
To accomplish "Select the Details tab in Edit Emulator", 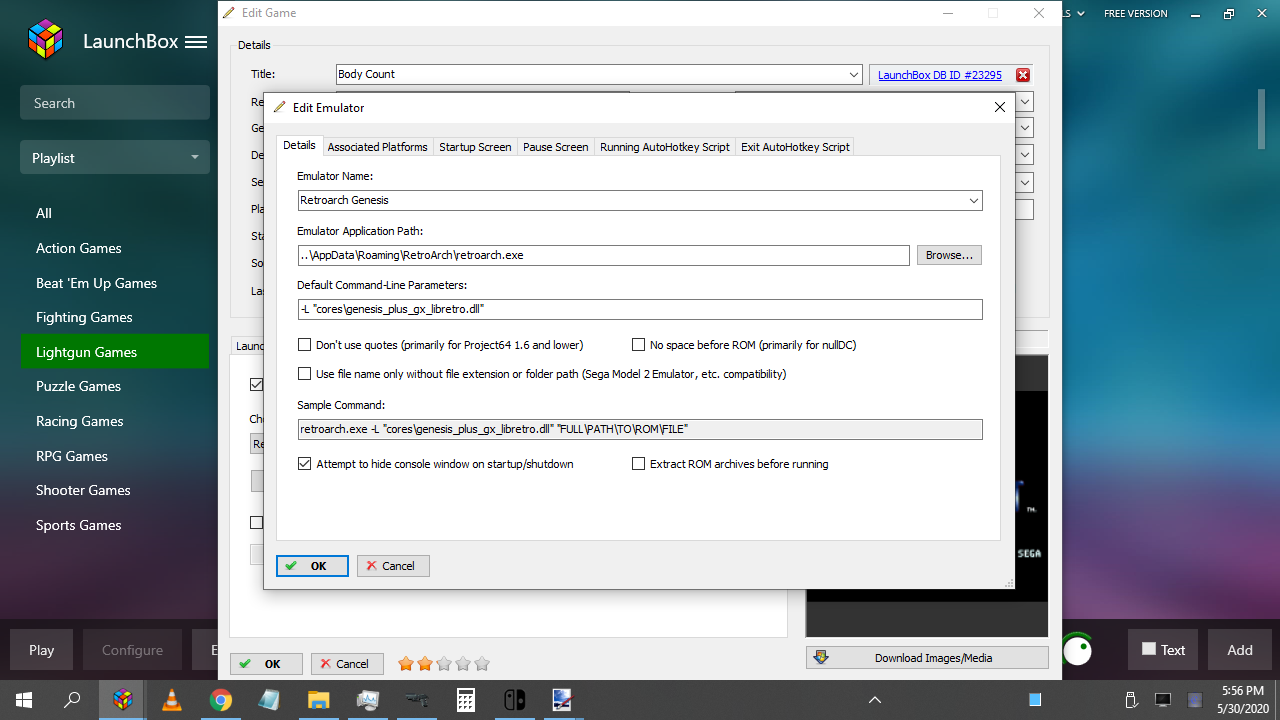I will [299, 146].
